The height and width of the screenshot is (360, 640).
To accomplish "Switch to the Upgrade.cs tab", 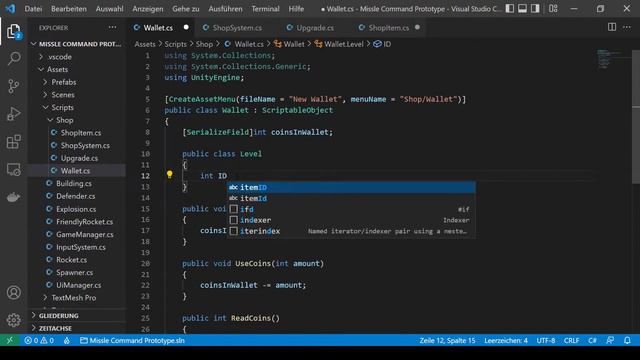I will pyautogui.click(x=310, y=27).
